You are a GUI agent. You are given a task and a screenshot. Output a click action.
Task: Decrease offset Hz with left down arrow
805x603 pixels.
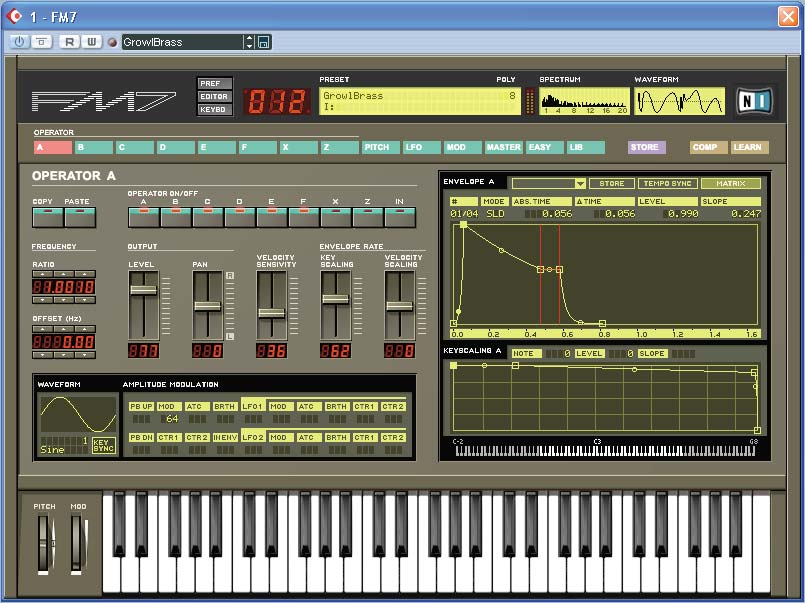point(43,355)
